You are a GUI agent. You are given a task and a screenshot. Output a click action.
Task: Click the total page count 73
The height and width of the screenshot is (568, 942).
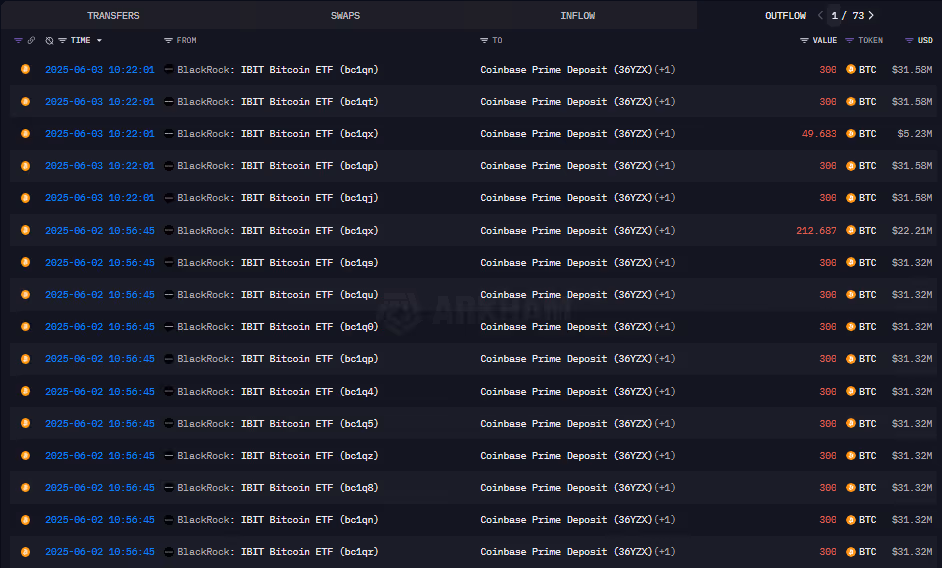pyautogui.click(x=858, y=16)
